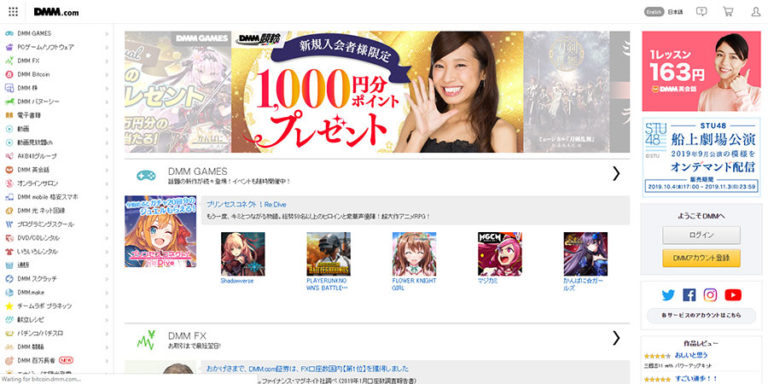Open the Facebook account icon

pos(689,295)
